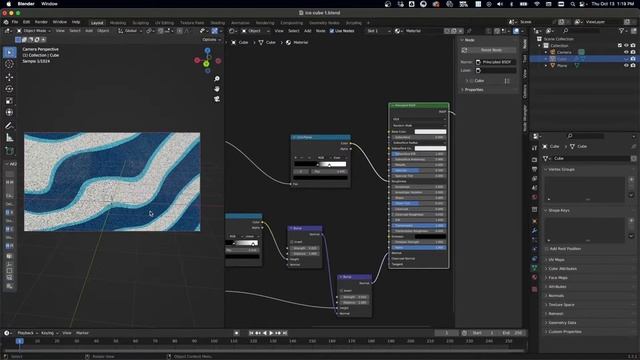
Task: Click the blue Z axis on navigation gizmo
Action: [x=207, y=51]
